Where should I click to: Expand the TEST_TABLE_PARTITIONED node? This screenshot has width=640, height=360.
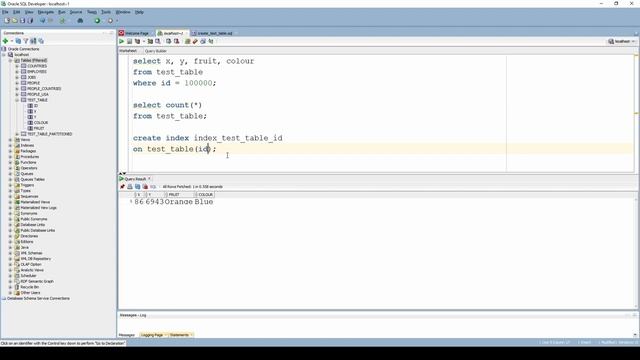pyautogui.click(x=17, y=134)
